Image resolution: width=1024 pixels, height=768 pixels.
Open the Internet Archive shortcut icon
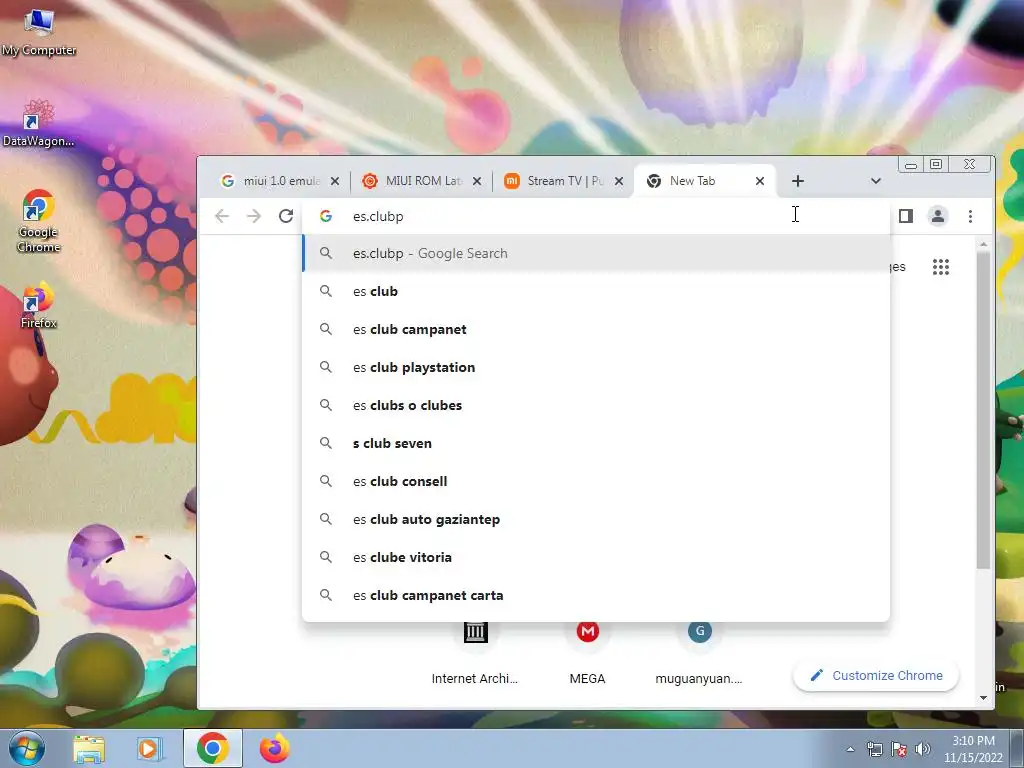click(475, 632)
